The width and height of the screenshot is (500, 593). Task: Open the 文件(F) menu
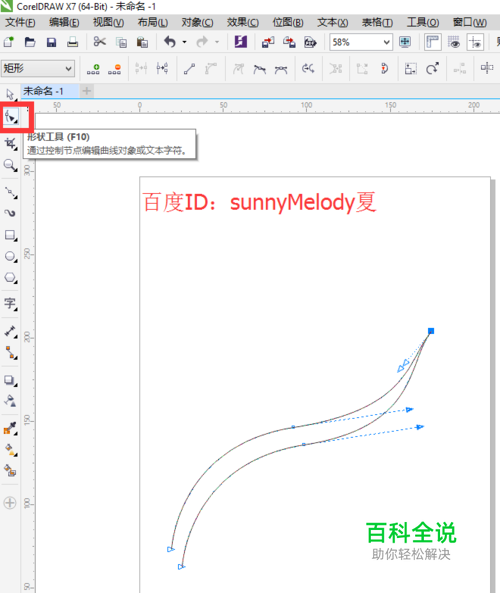(x=20, y=23)
